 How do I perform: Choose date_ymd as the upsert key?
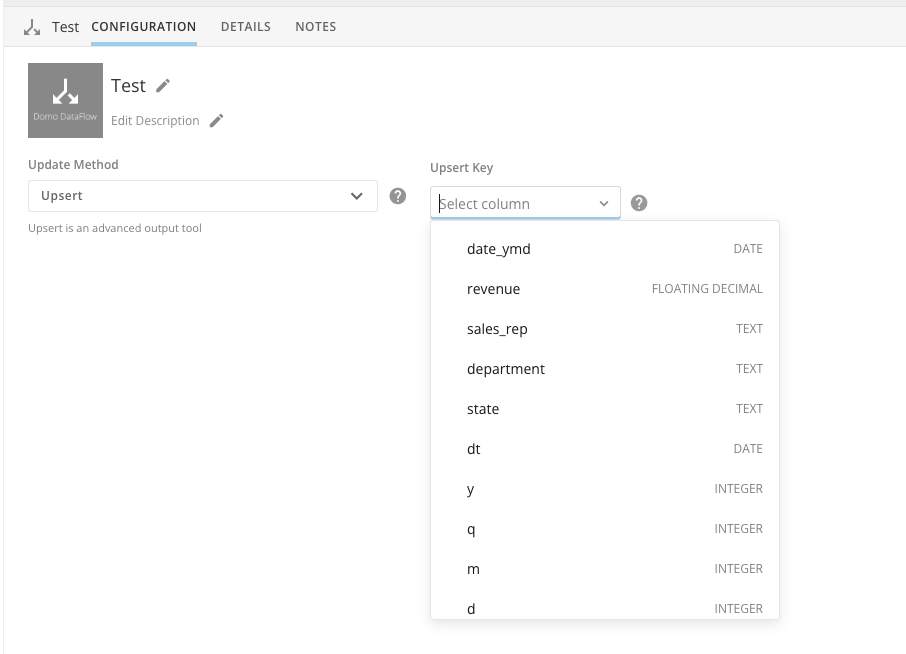(605, 249)
